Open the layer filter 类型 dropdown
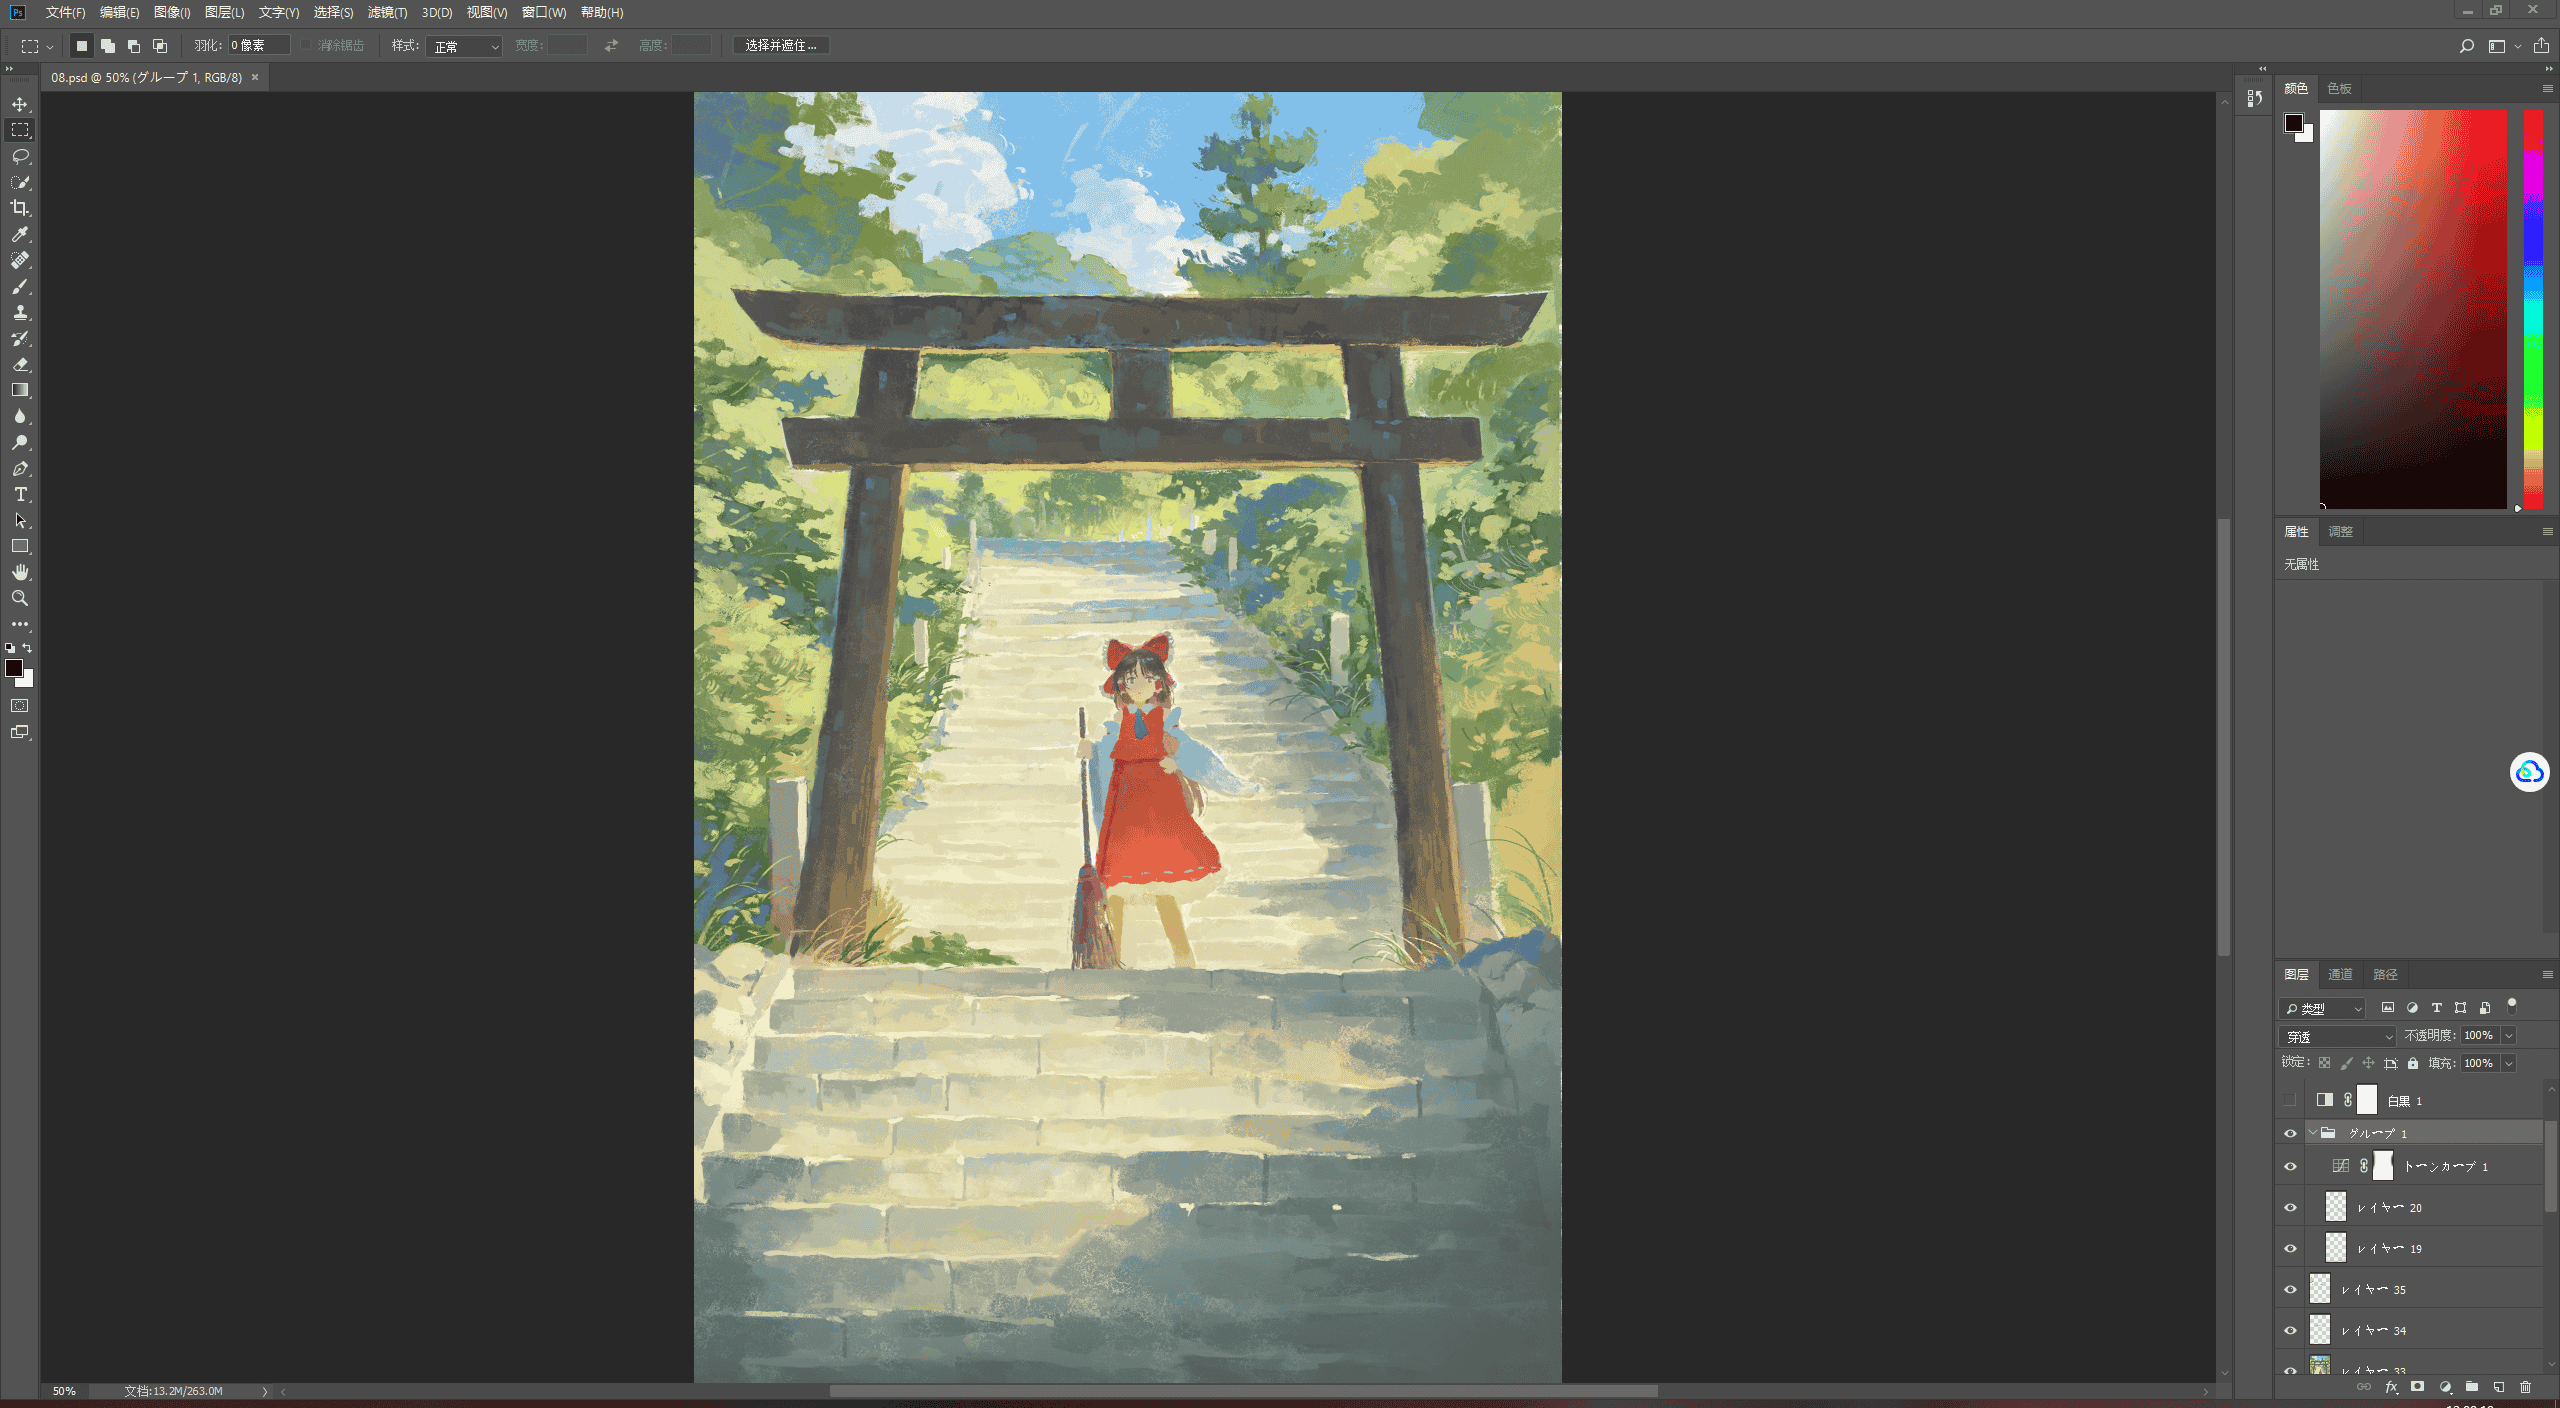Image resolution: width=2560 pixels, height=1408 pixels. coord(2322,1008)
